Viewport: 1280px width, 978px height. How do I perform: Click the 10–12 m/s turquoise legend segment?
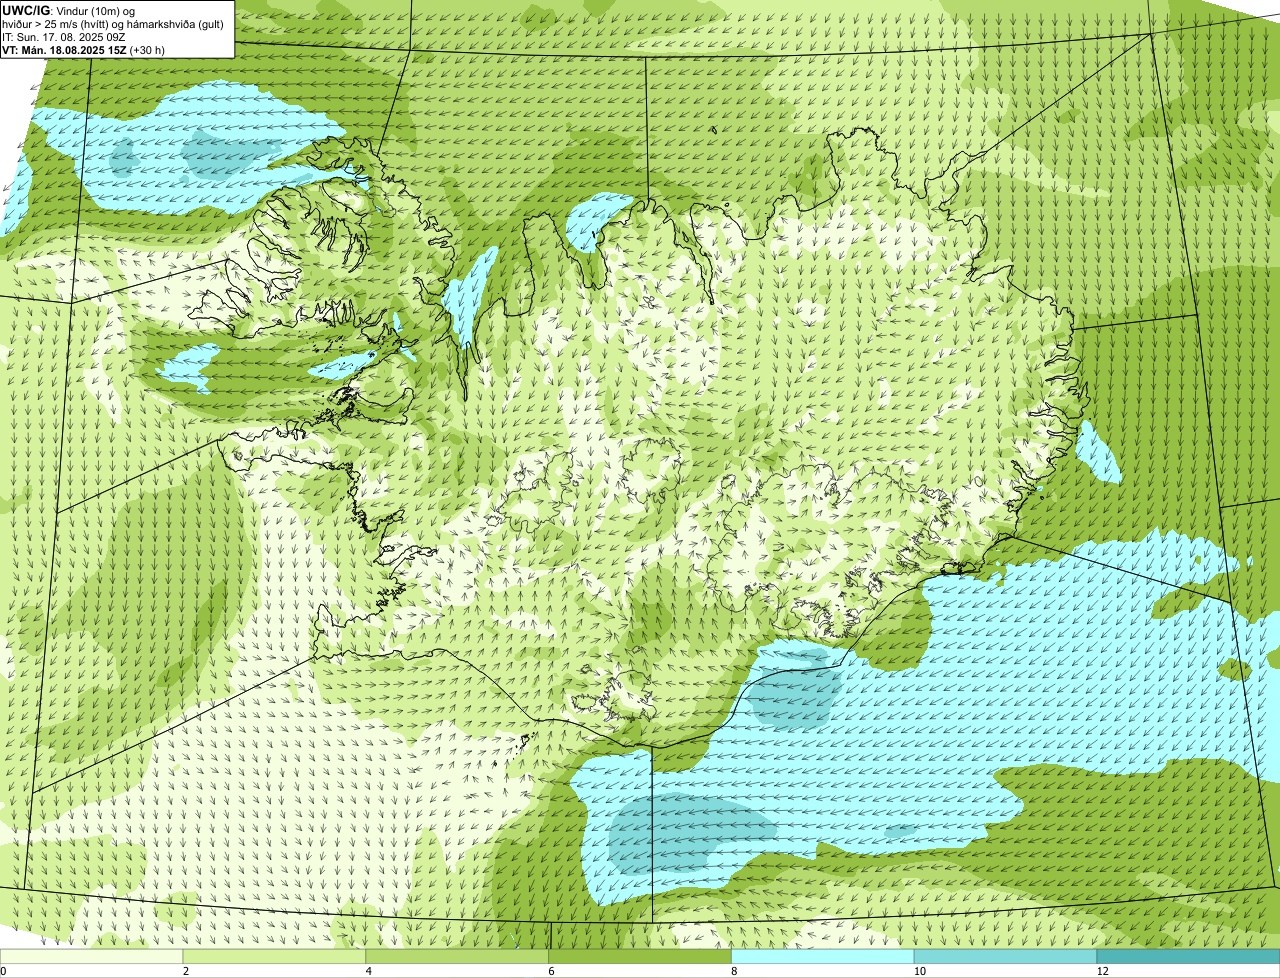1007,957
